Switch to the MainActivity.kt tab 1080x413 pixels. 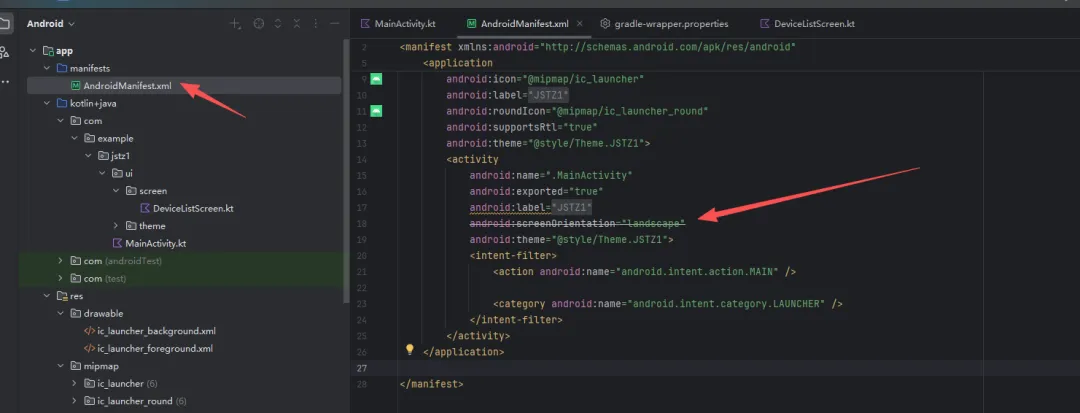pos(398,23)
